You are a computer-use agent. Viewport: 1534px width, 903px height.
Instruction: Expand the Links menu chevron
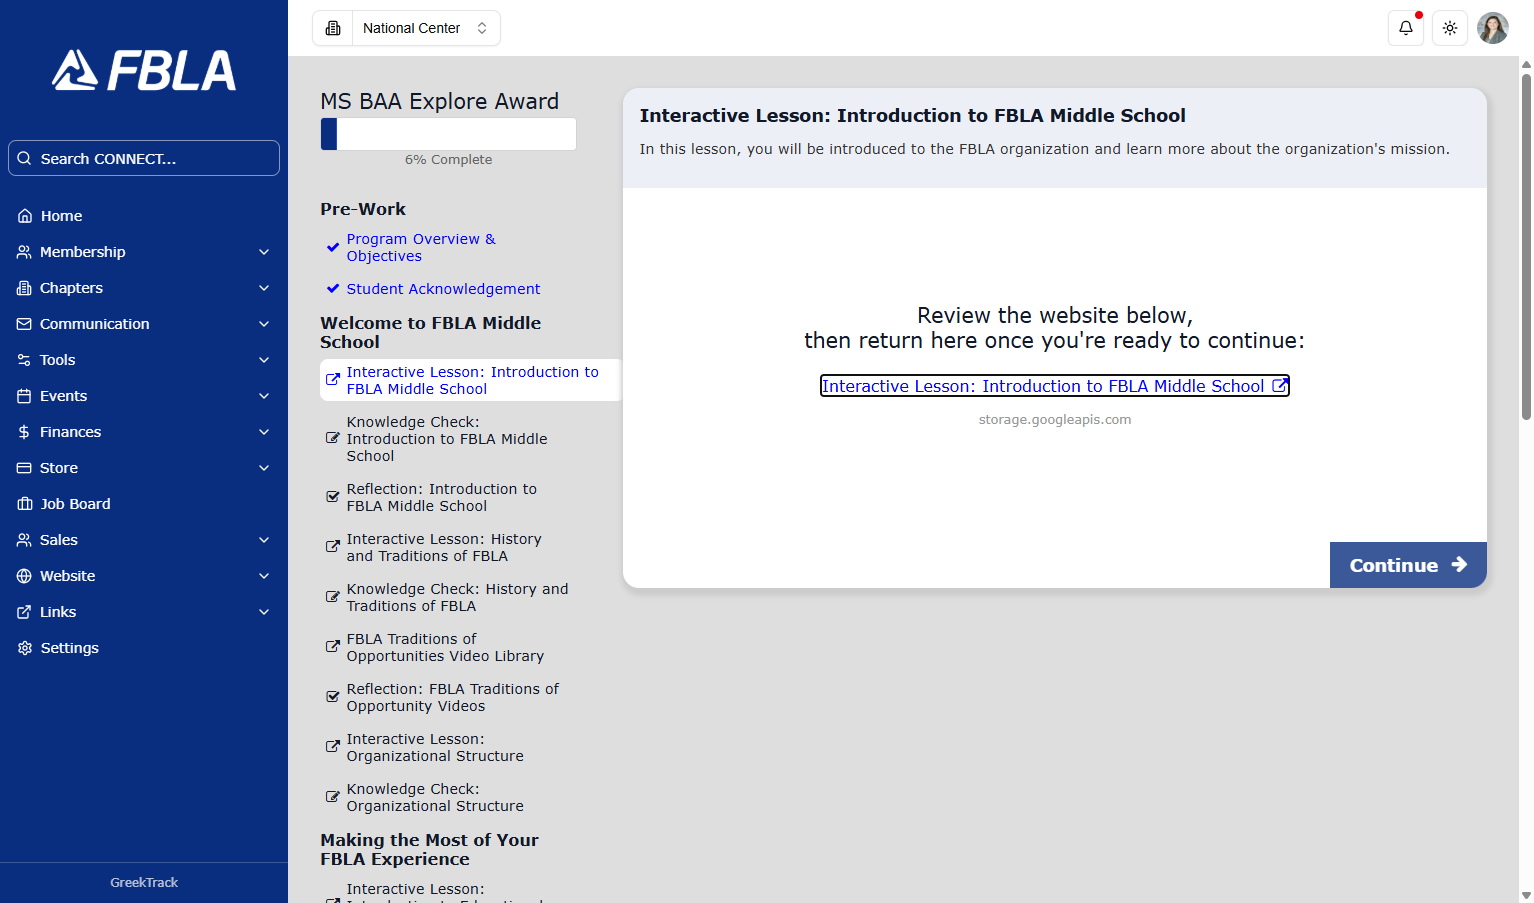(x=264, y=612)
